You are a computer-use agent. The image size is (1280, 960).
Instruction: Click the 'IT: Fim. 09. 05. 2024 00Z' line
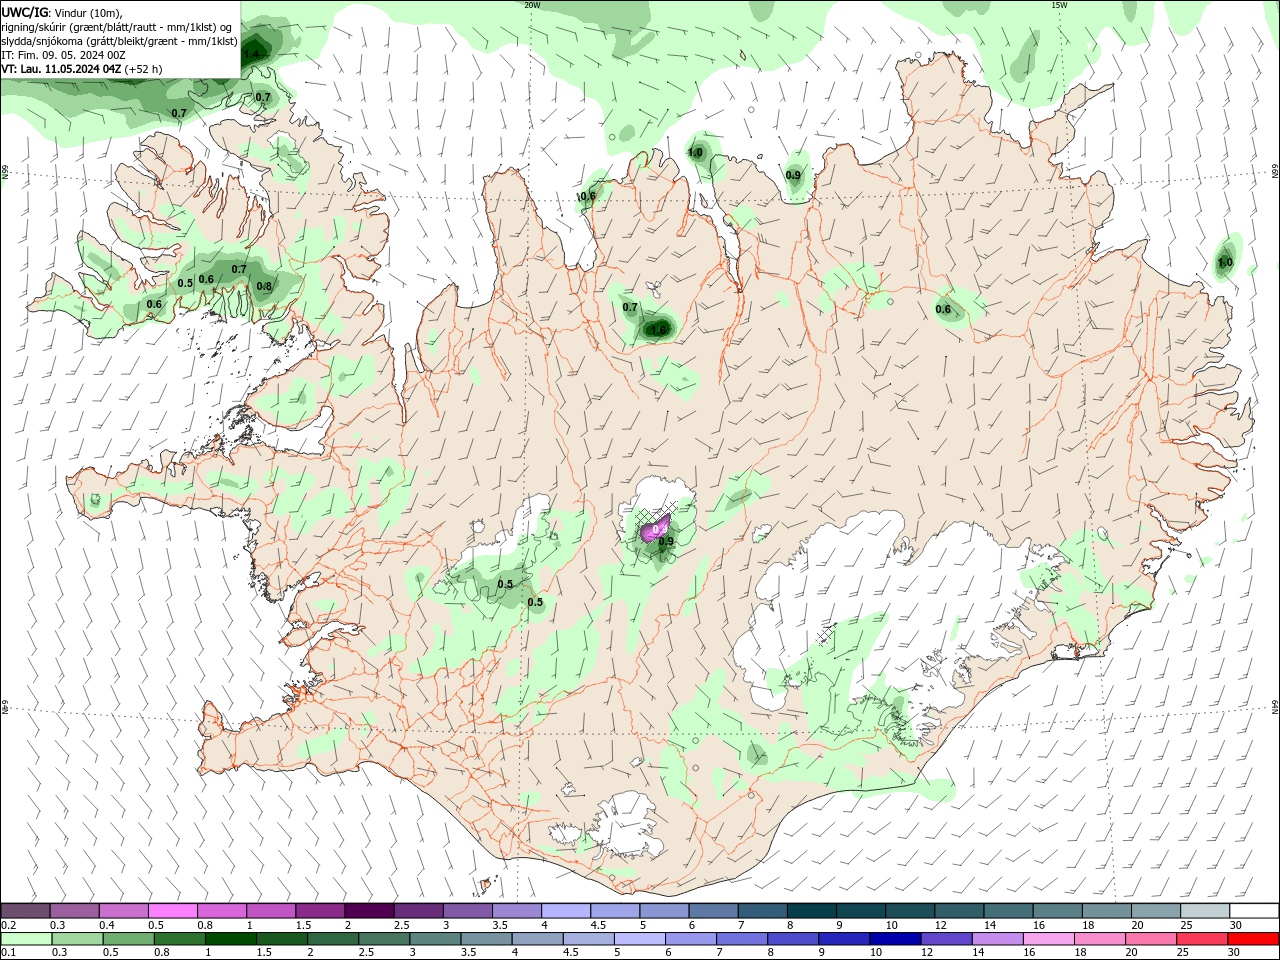[63, 55]
